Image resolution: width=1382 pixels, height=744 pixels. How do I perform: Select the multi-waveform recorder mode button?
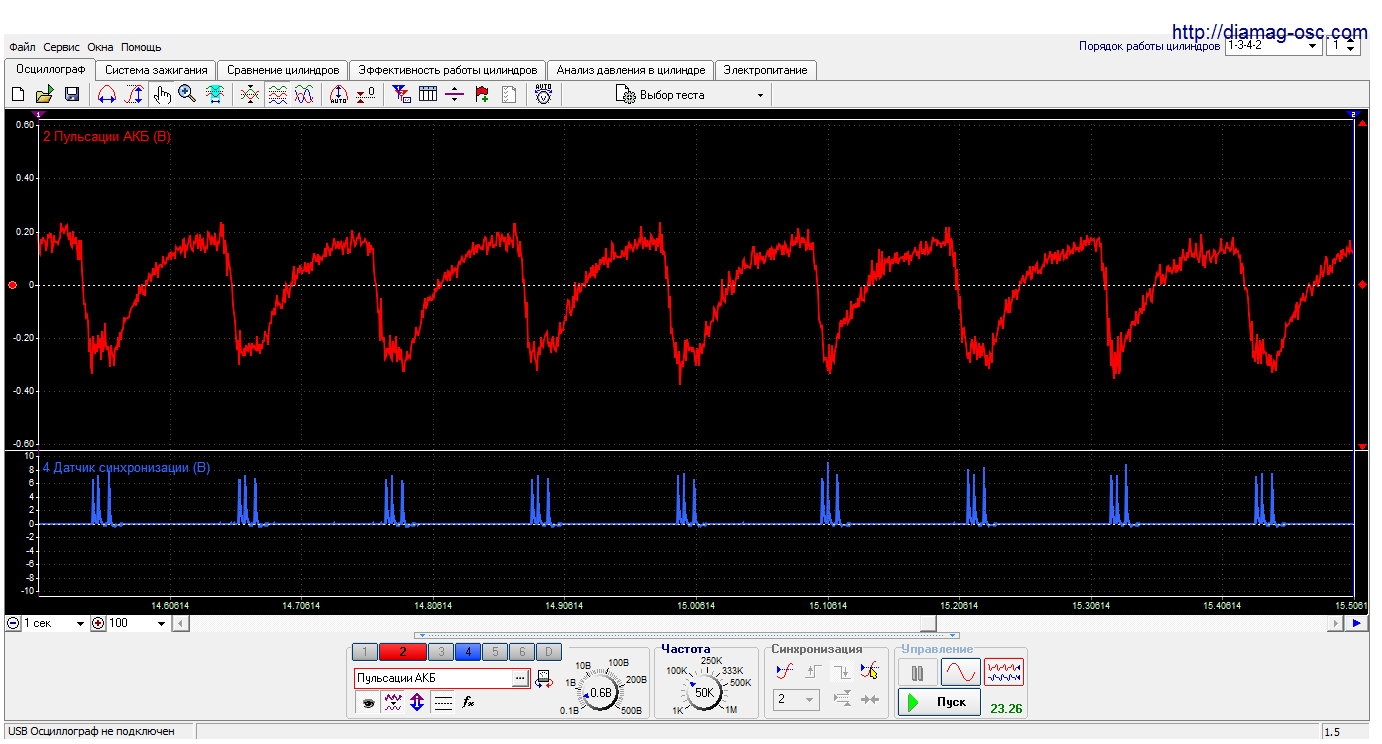(1004, 672)
